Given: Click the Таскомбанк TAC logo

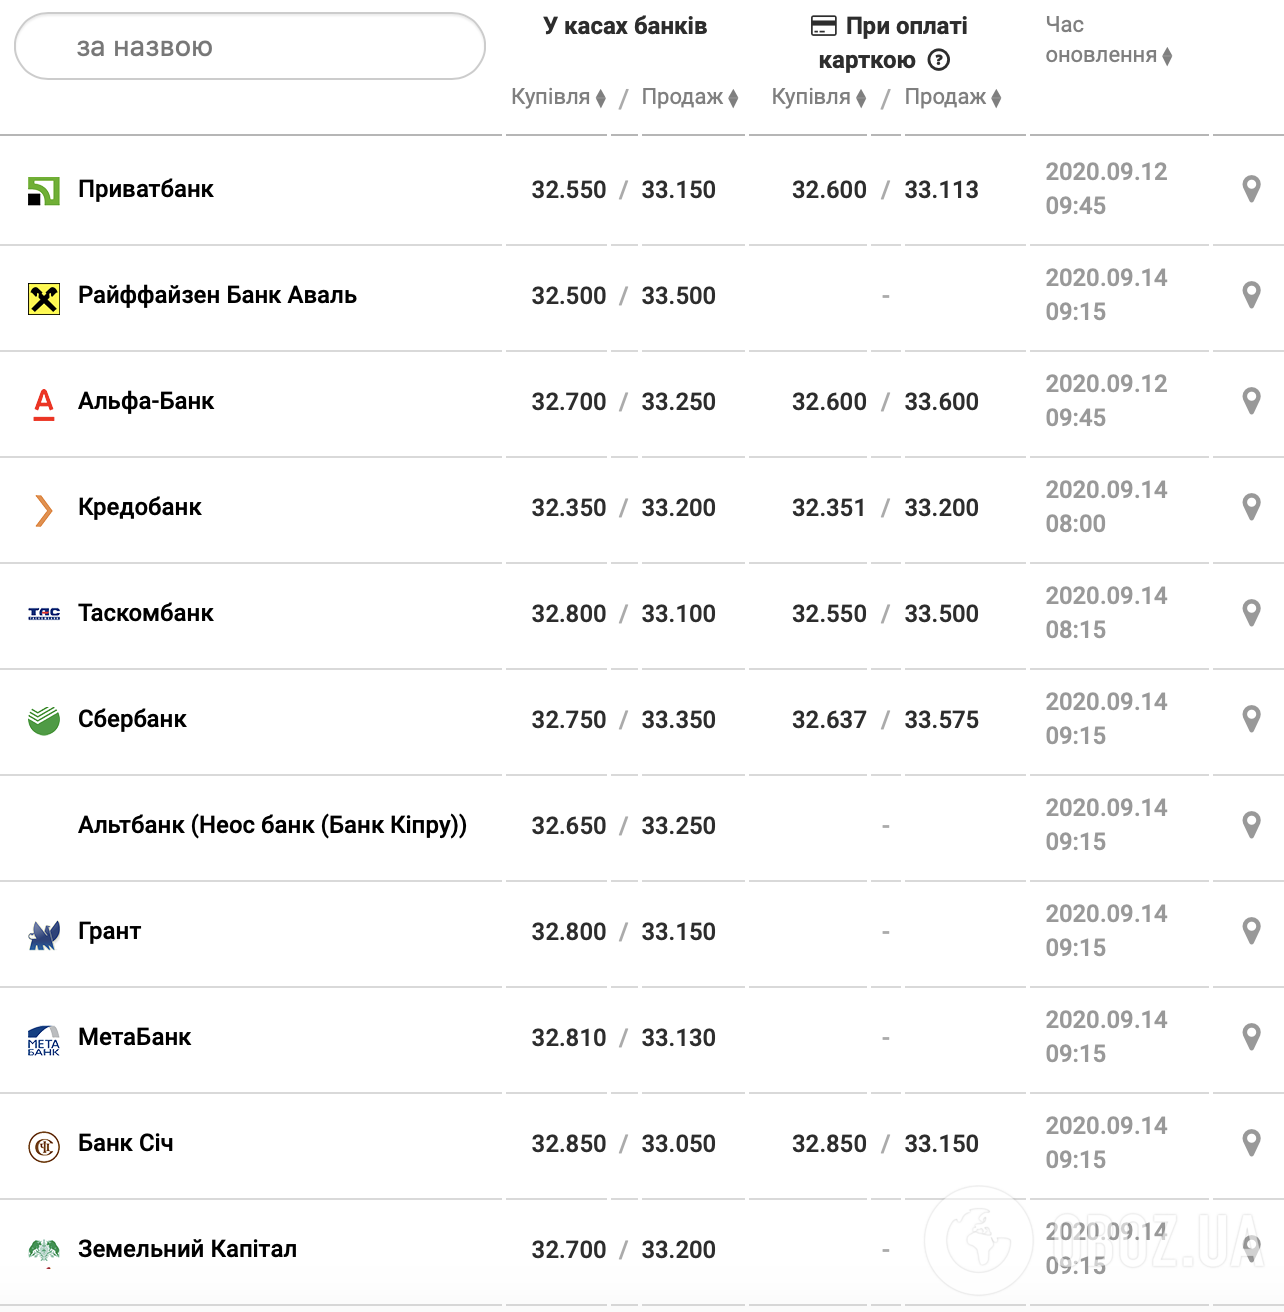Looking at the screenshot, I should click(x=44, y=614).
